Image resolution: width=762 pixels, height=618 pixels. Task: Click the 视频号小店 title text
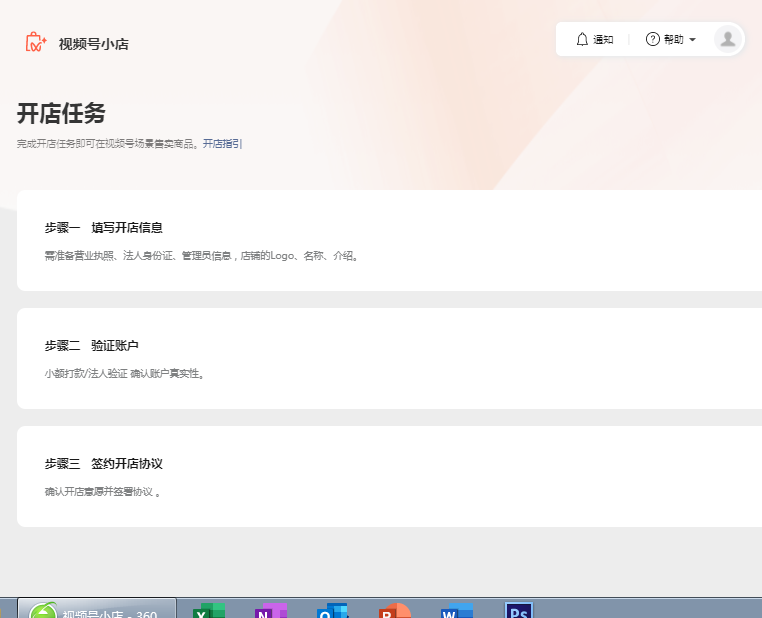point(94,44)
